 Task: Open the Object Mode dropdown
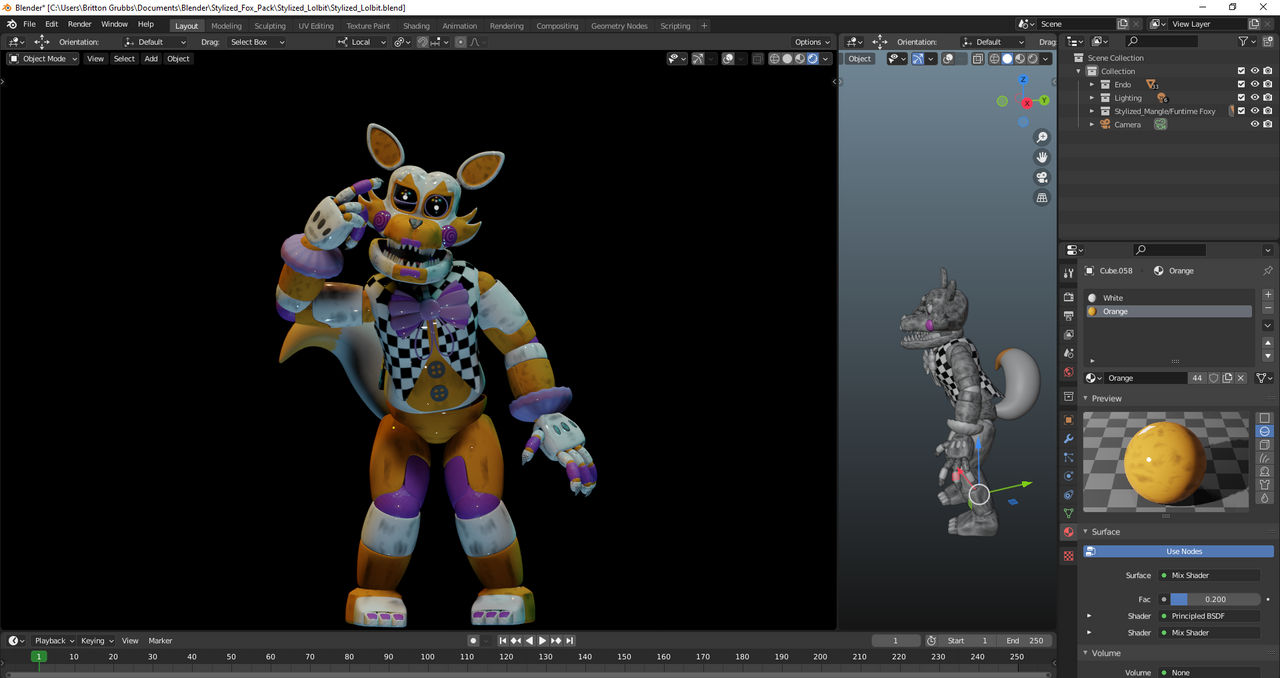point(43,58)
